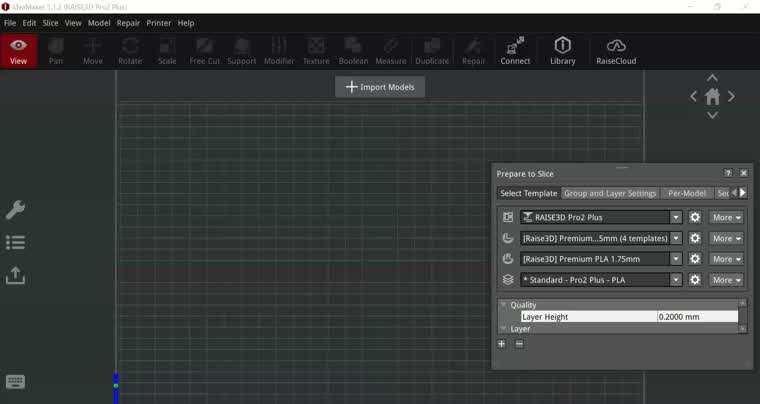The width and height of the screenshot is (760, 404).
Task: Click the wrench settings icon in left sidebar
Action: tap(16, 210)
